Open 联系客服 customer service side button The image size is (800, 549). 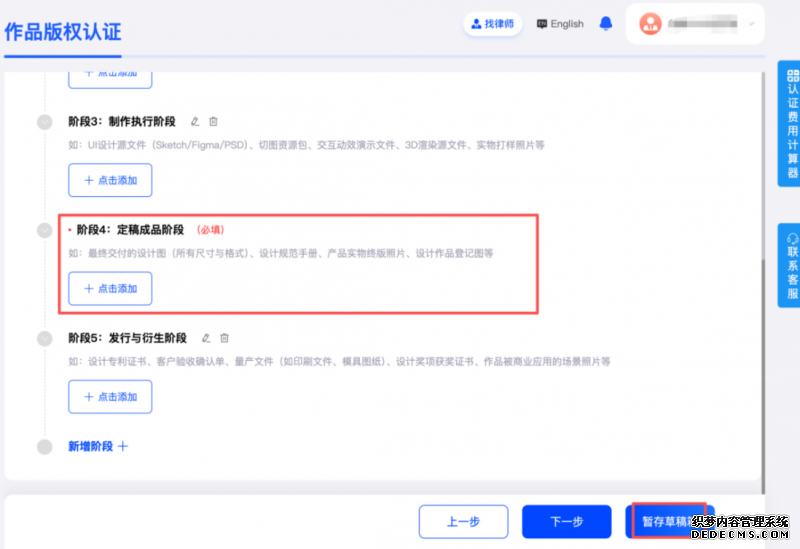point(791,265)
